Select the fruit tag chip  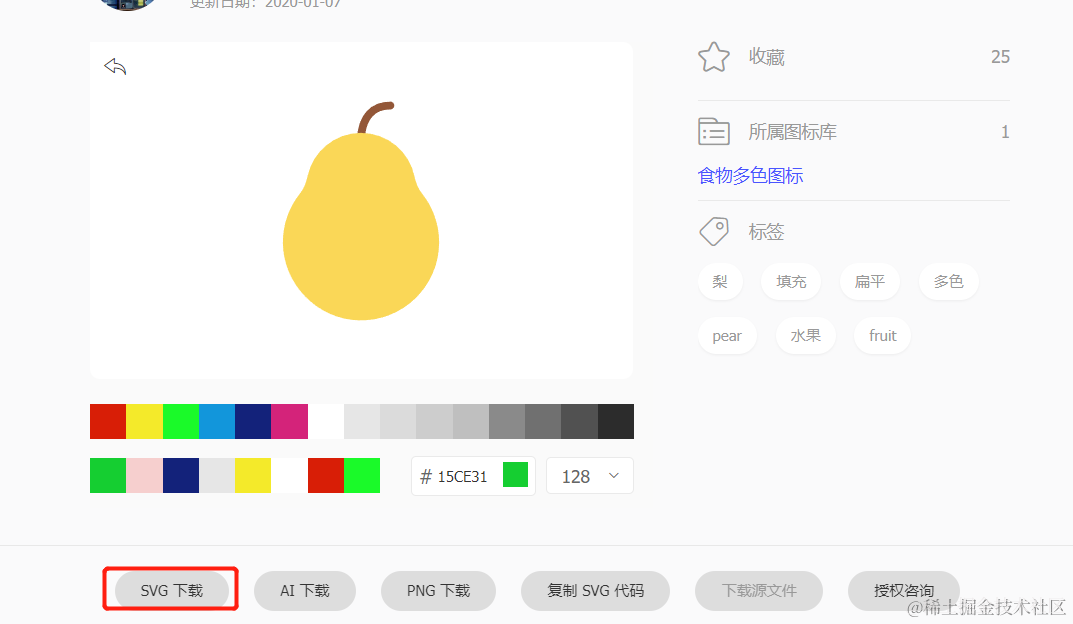pyautogui.click(x=882, y=336)
